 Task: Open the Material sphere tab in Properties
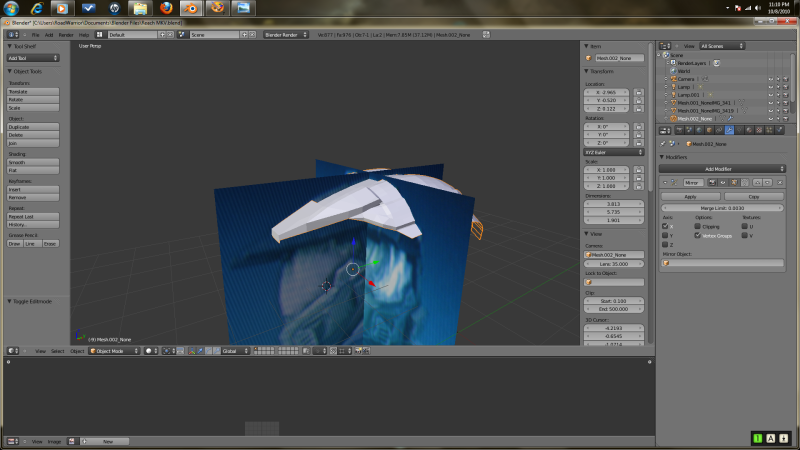[x=749, y=131]
